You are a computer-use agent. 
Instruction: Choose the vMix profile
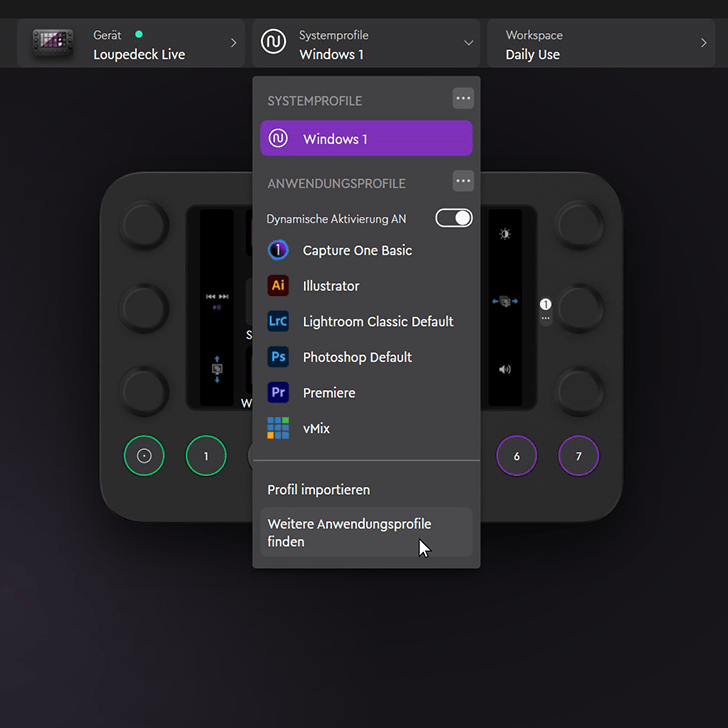pos(366,428)
